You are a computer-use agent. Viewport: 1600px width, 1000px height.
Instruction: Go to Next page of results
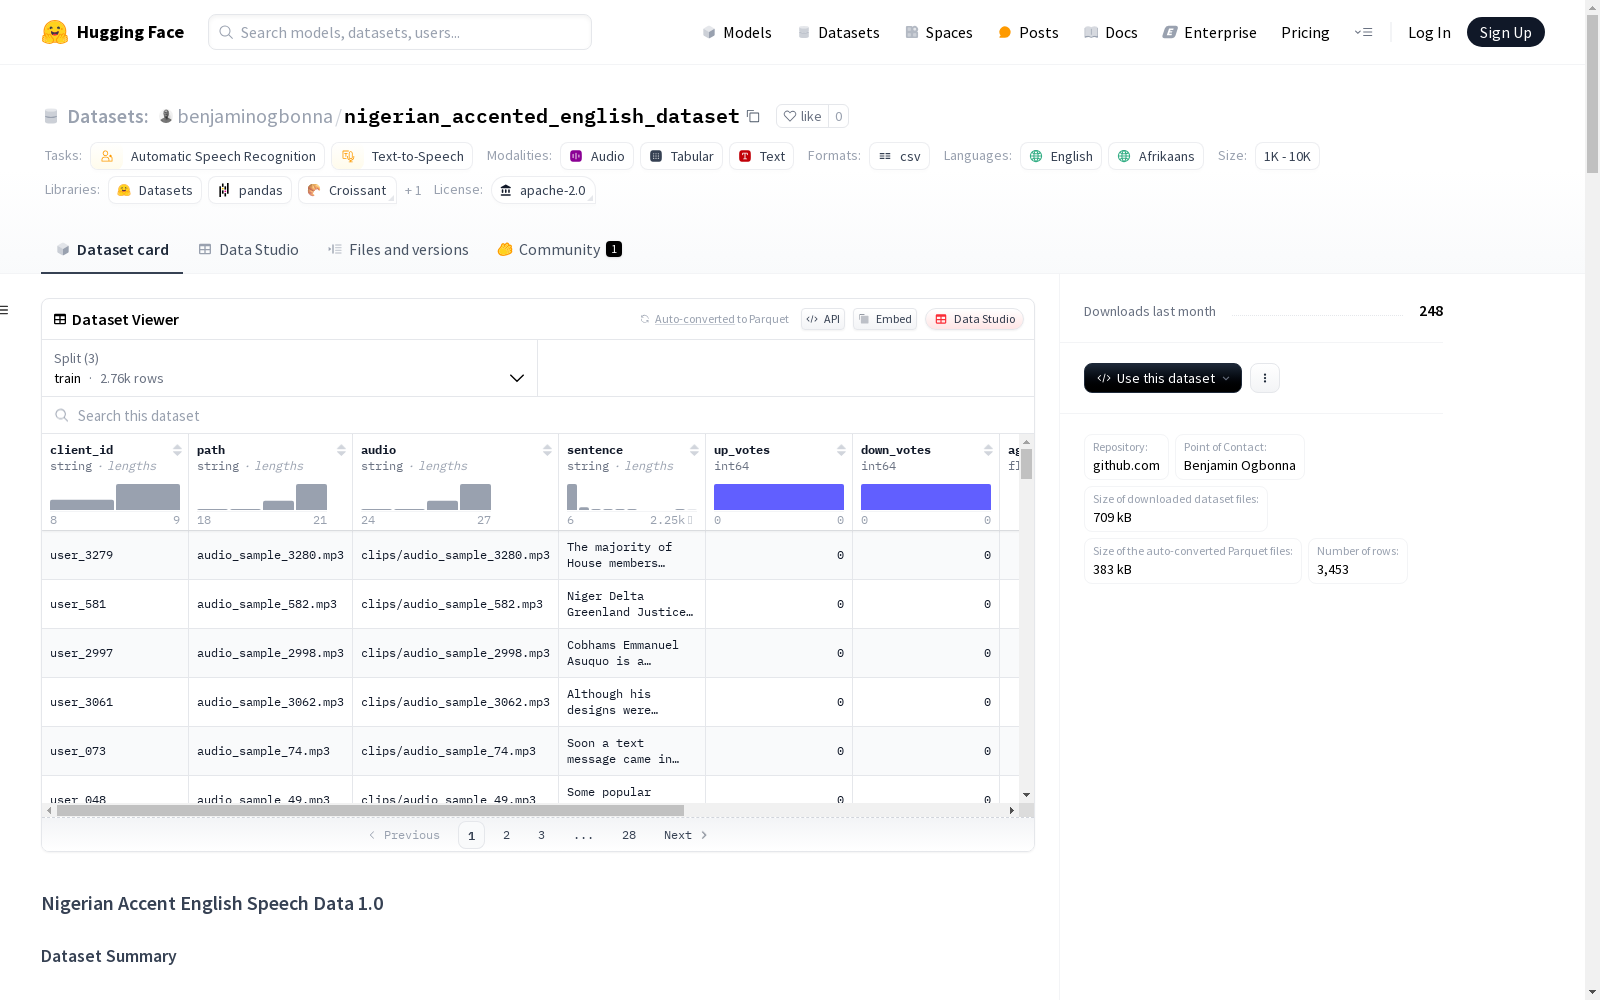click(686, 835)
